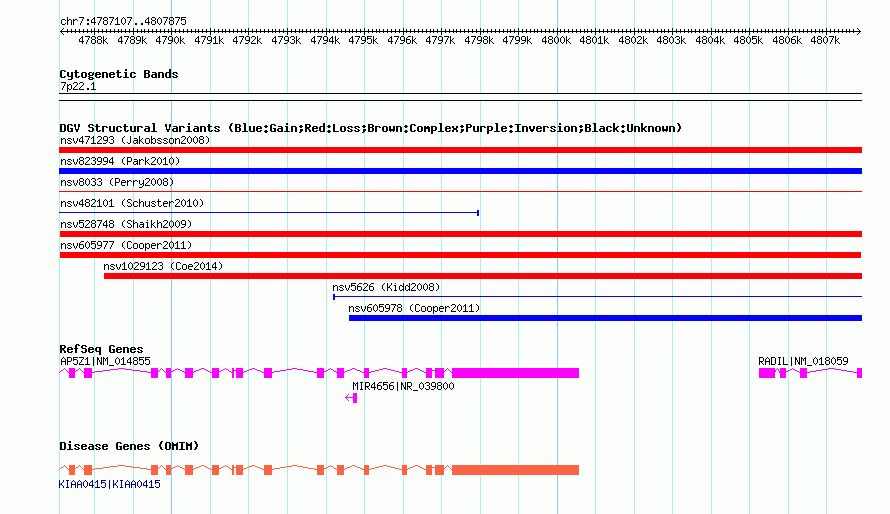This screenshot has height=514, width=890.
Task: Click the nsv8033 (Perry2008) thin red line
Action: (x=460, y=192)
